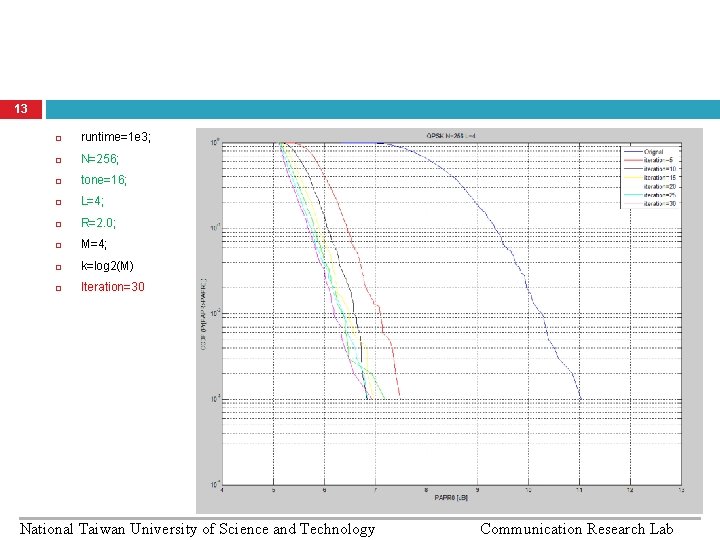Select the 'M=4;' bullet text
Image resolution: width=720 pixels, height=540 pixels.
pos(94,244)
